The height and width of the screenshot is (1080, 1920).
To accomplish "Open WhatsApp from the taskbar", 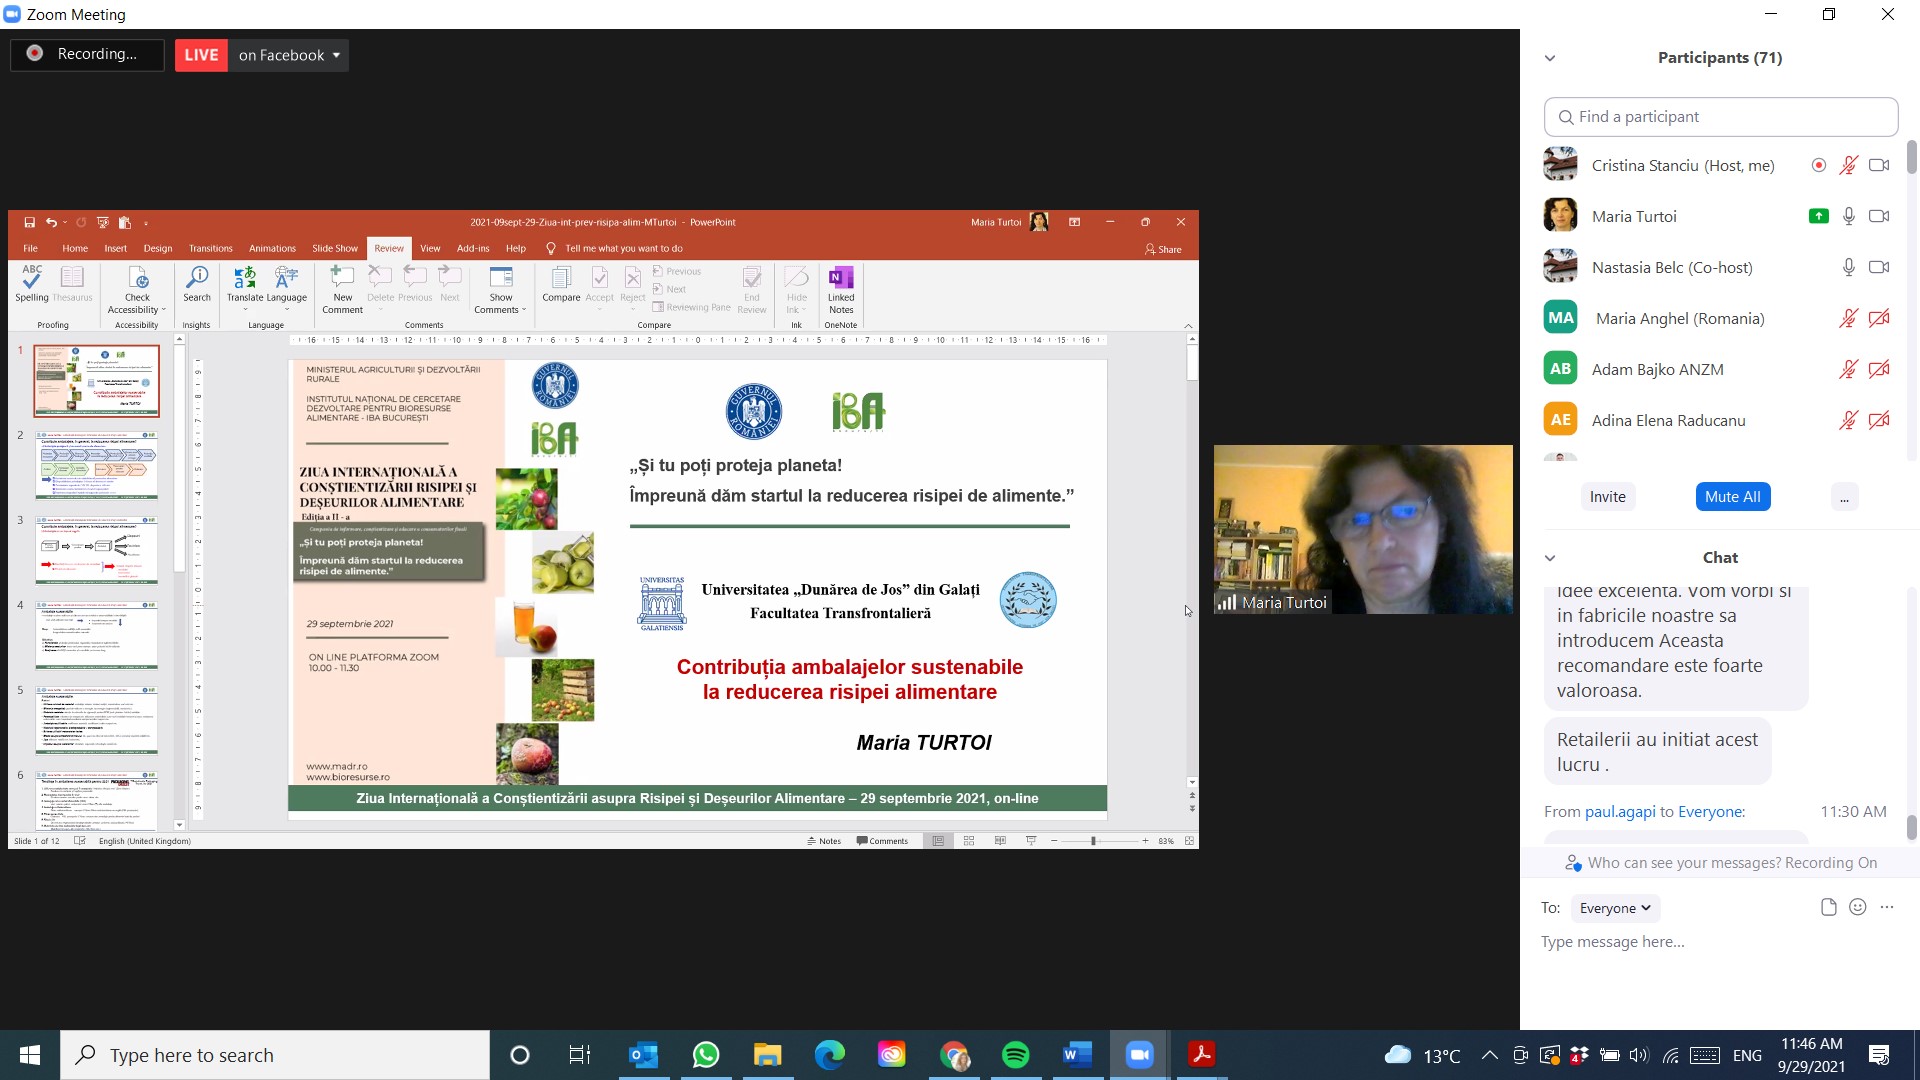I will tap(705, 1055).
